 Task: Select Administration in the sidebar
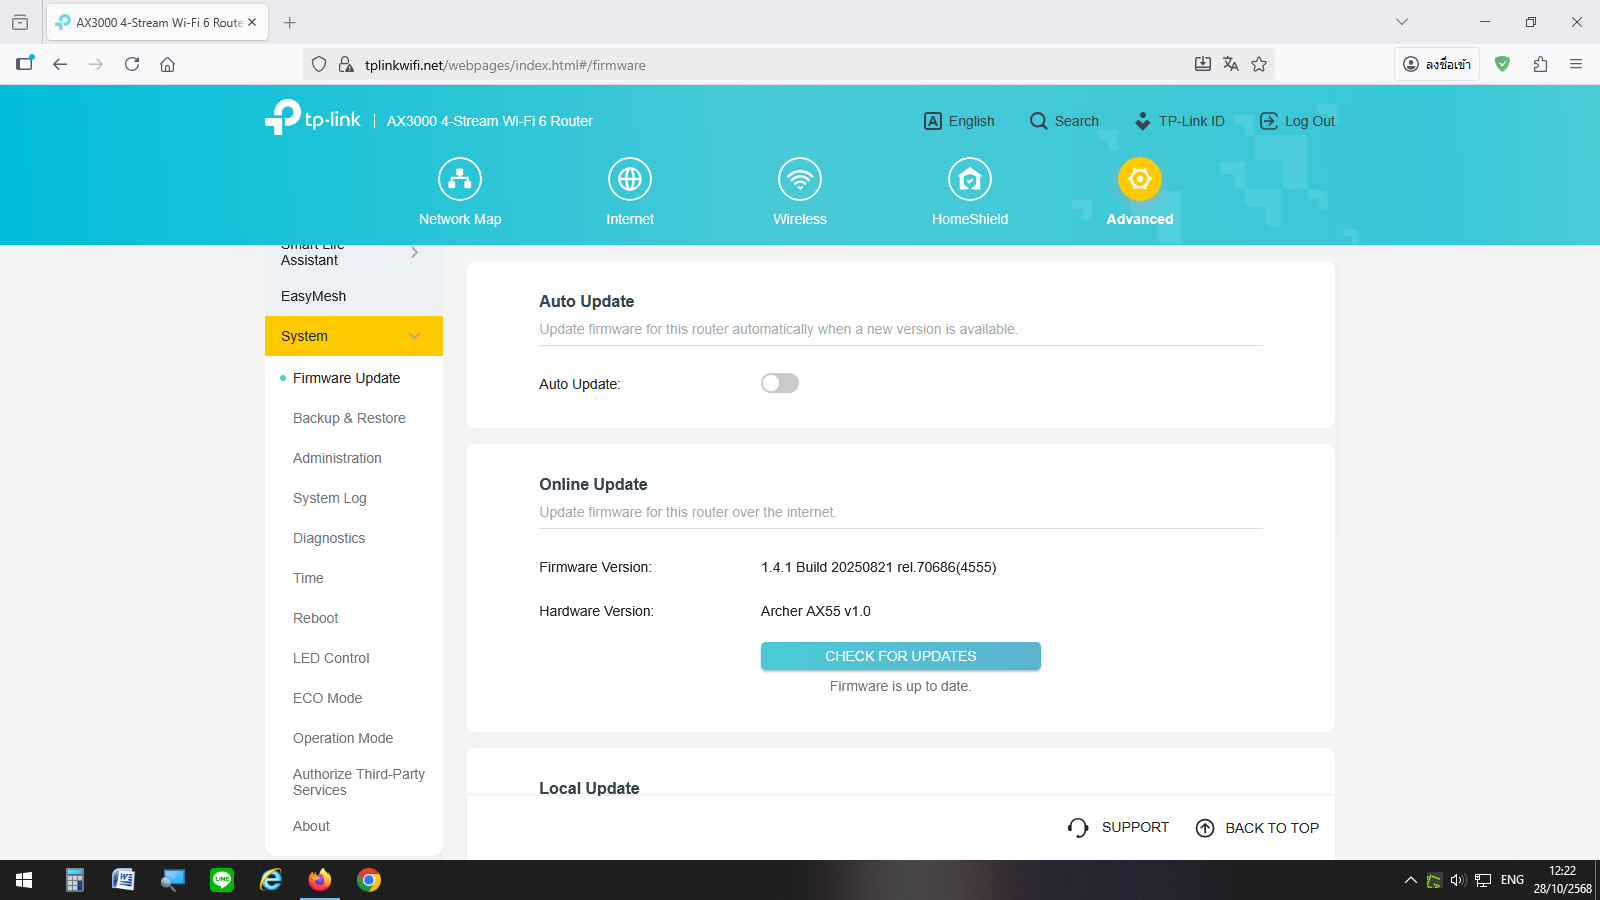point(337,458)
